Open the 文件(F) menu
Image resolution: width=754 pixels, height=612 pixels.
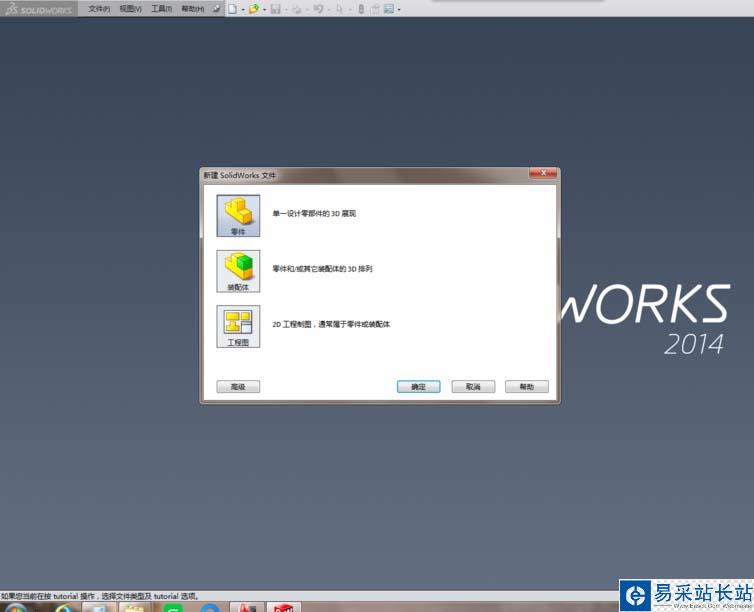(99, 9)
